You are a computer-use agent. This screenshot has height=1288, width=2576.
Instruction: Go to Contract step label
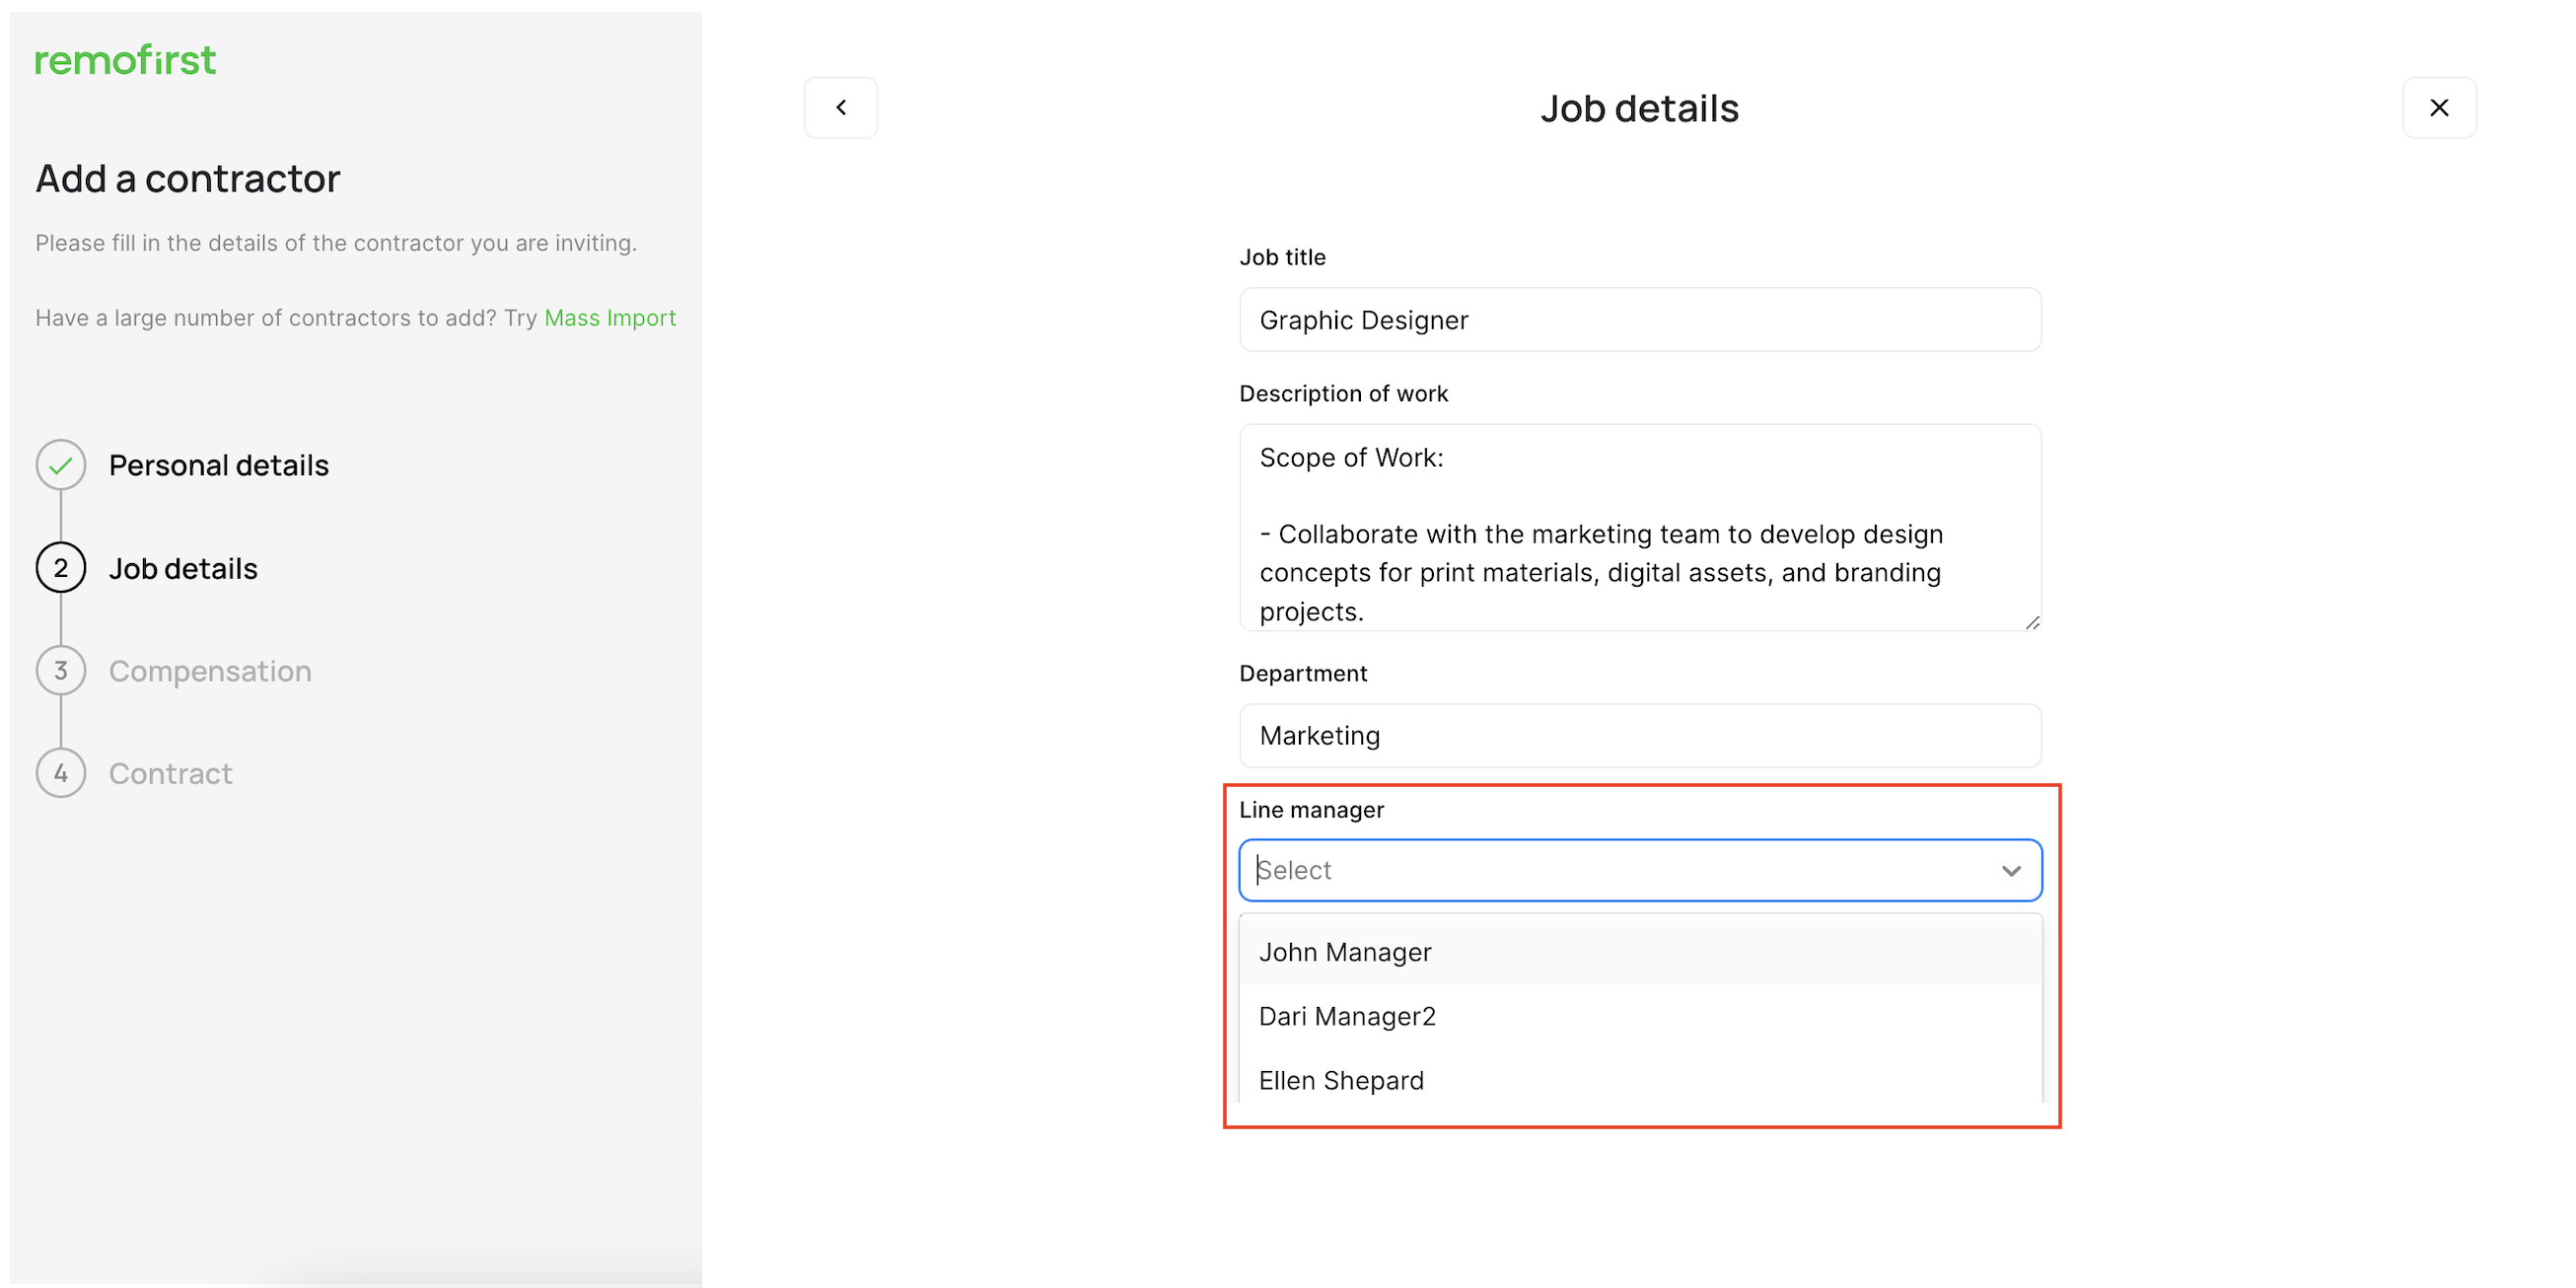tap(170, 773)
